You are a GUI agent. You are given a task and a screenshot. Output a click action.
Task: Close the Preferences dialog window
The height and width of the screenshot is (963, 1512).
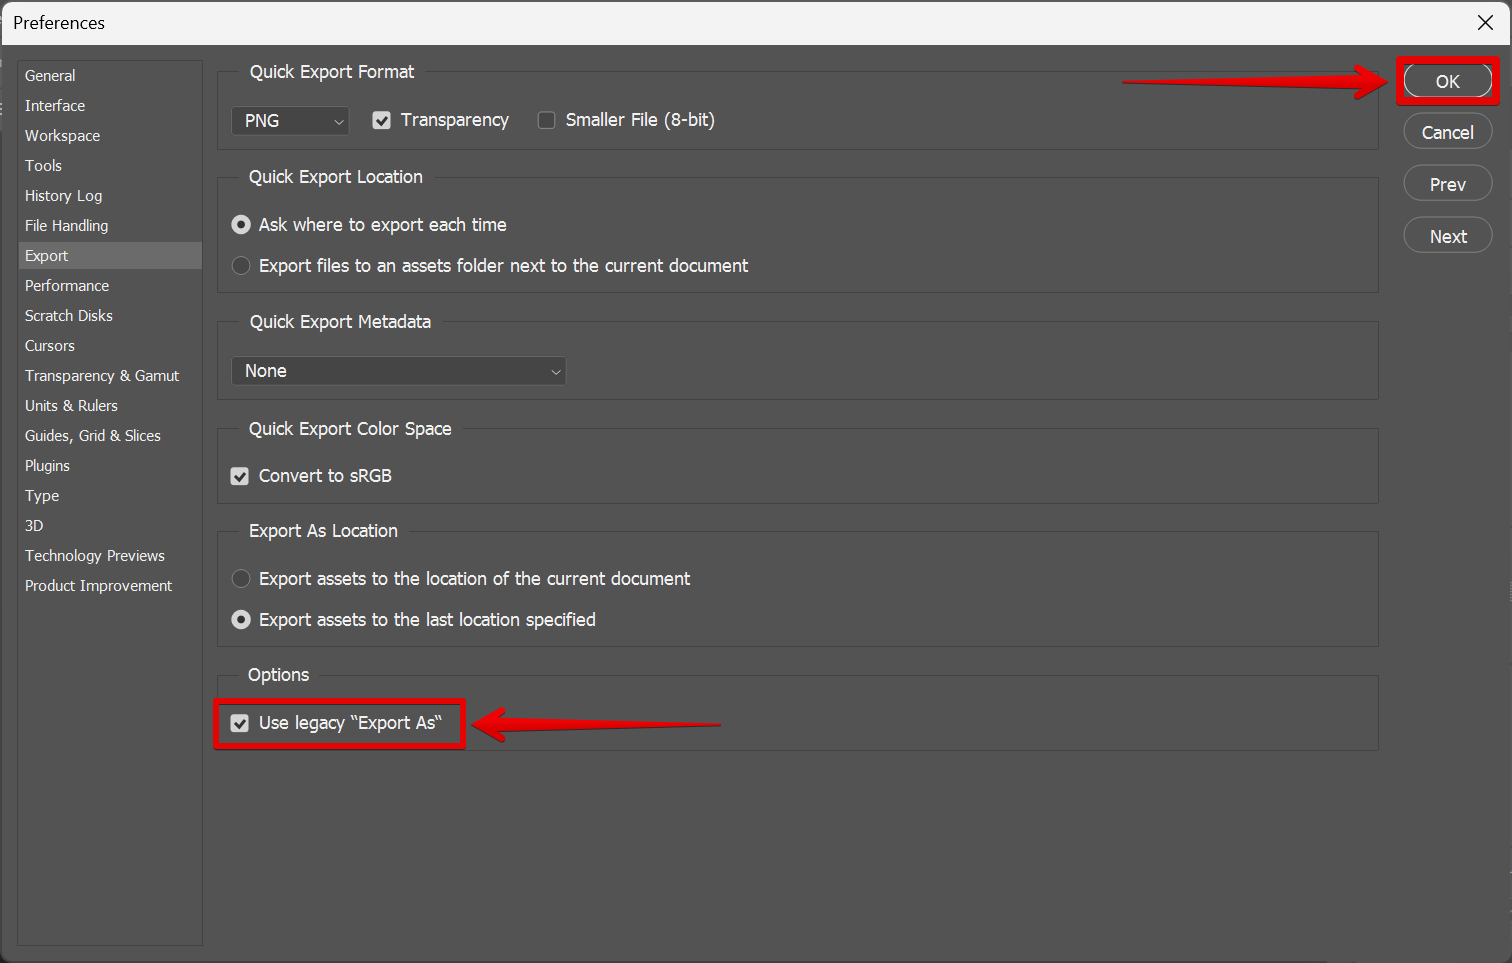click(1485, 23)
